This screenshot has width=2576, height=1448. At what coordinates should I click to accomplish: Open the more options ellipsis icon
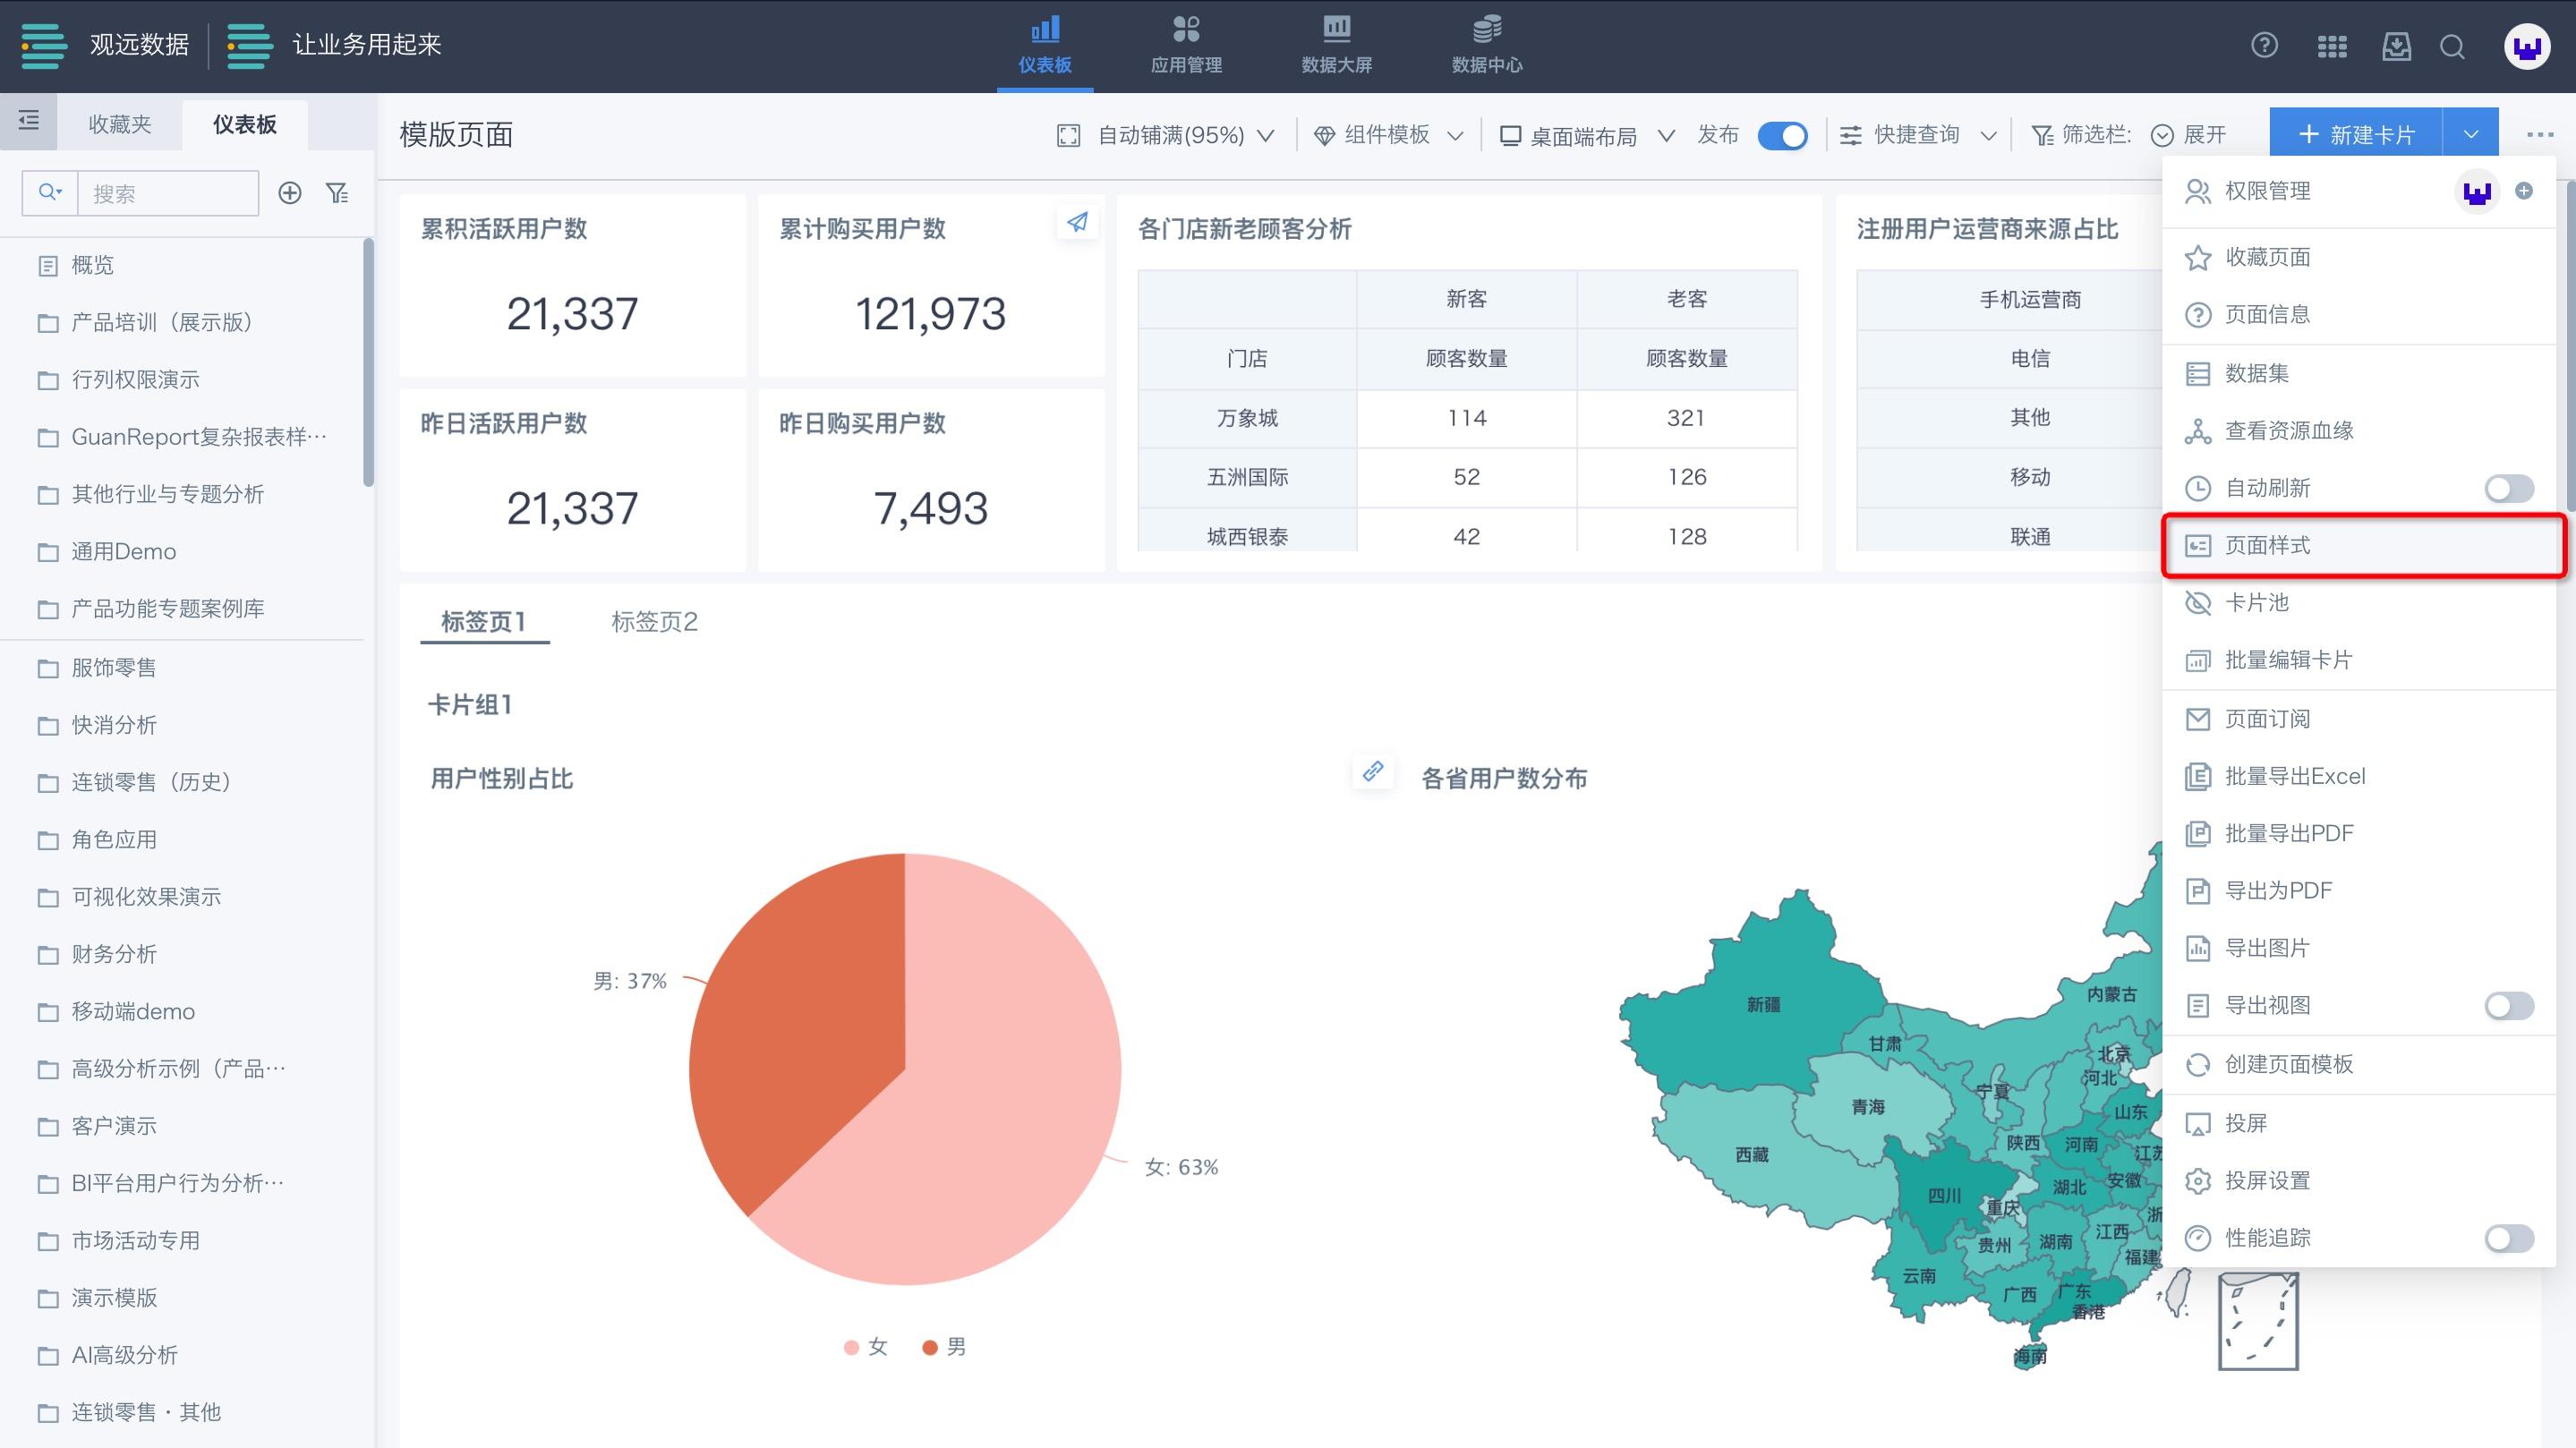(2539, 134)
